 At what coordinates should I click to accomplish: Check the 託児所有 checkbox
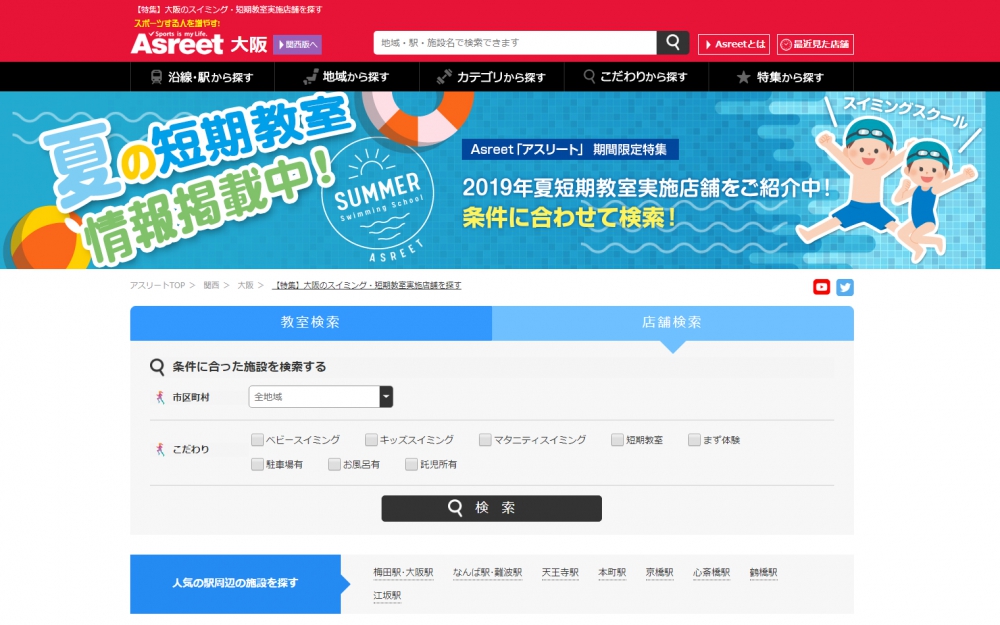[x=411, y=464]
